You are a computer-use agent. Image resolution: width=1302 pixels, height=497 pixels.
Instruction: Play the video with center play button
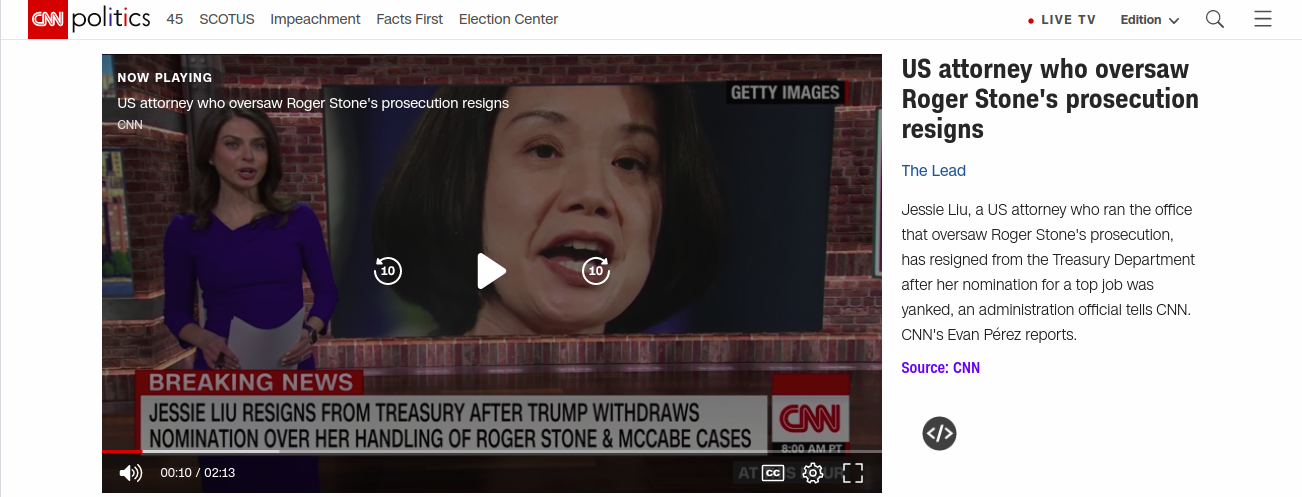coord(491,270)
